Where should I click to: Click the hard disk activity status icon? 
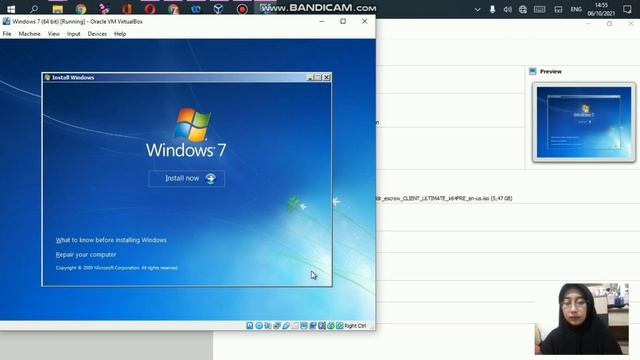[x=249, y=326]
